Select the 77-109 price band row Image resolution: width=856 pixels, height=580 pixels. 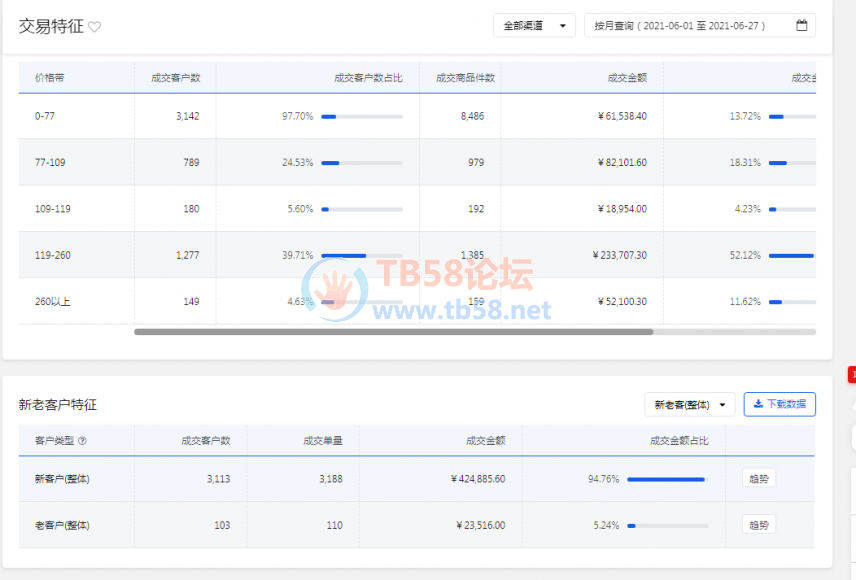pos(50,162)
